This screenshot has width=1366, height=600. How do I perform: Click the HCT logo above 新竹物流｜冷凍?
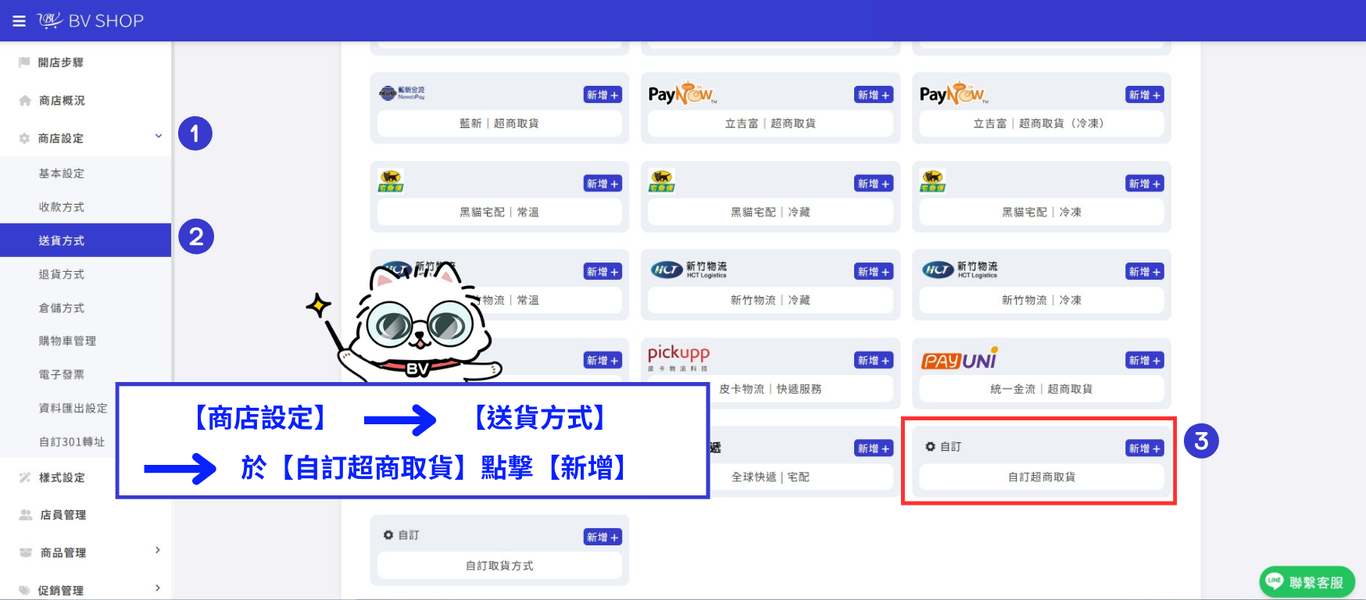[960, 270]
